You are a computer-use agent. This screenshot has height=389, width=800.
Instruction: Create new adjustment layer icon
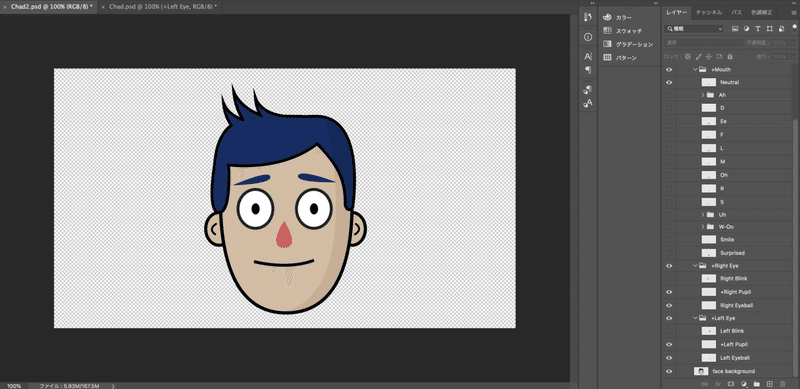click(744, 384)
